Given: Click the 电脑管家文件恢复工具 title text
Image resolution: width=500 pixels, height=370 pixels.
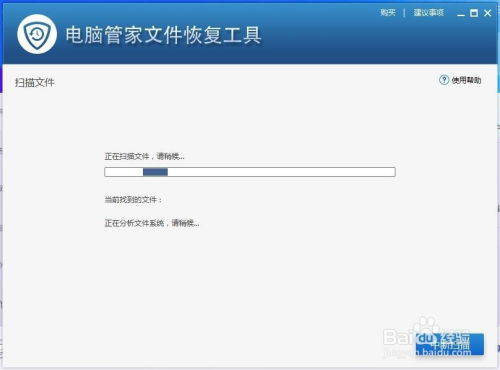Looking at the screenshot, I should 163,35.
